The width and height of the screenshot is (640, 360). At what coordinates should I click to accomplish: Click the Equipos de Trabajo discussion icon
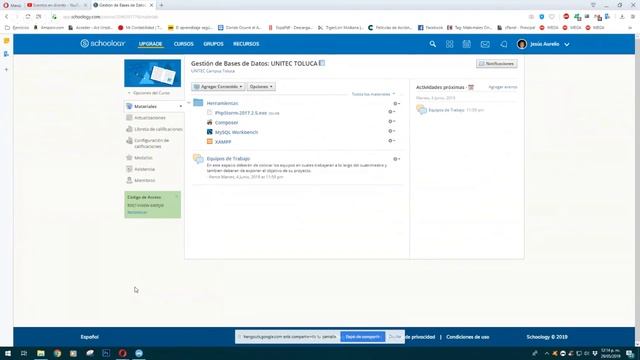(x=198, y=159)
